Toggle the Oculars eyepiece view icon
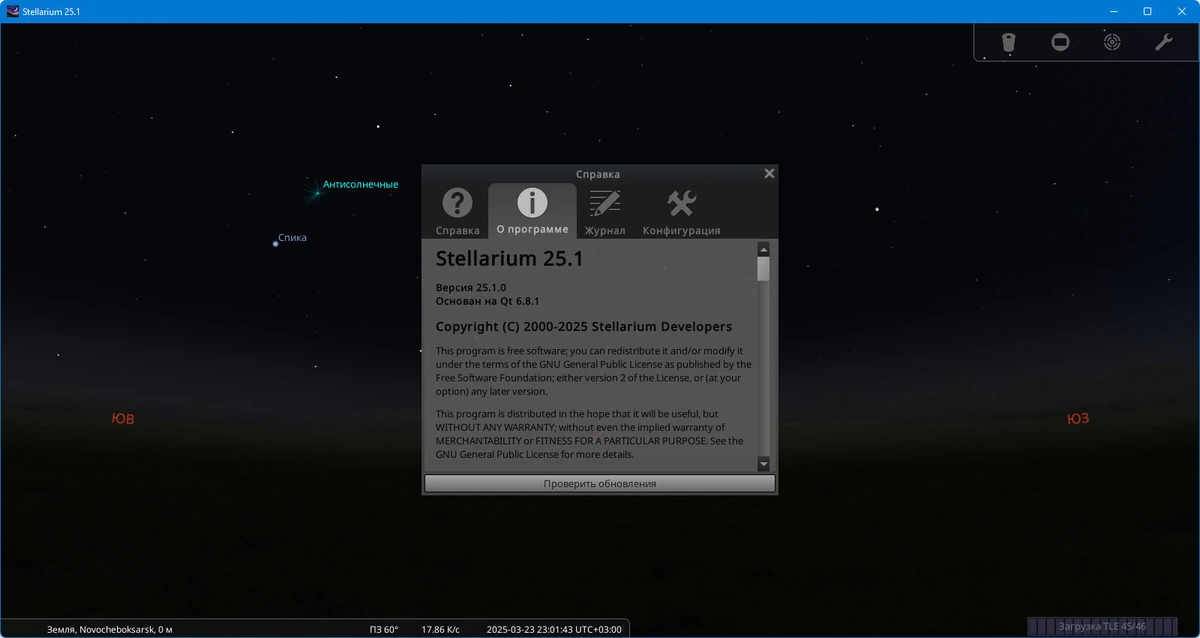This screenshot has width=1200, height=638. pyautogui.click(x=1009, y=42)
